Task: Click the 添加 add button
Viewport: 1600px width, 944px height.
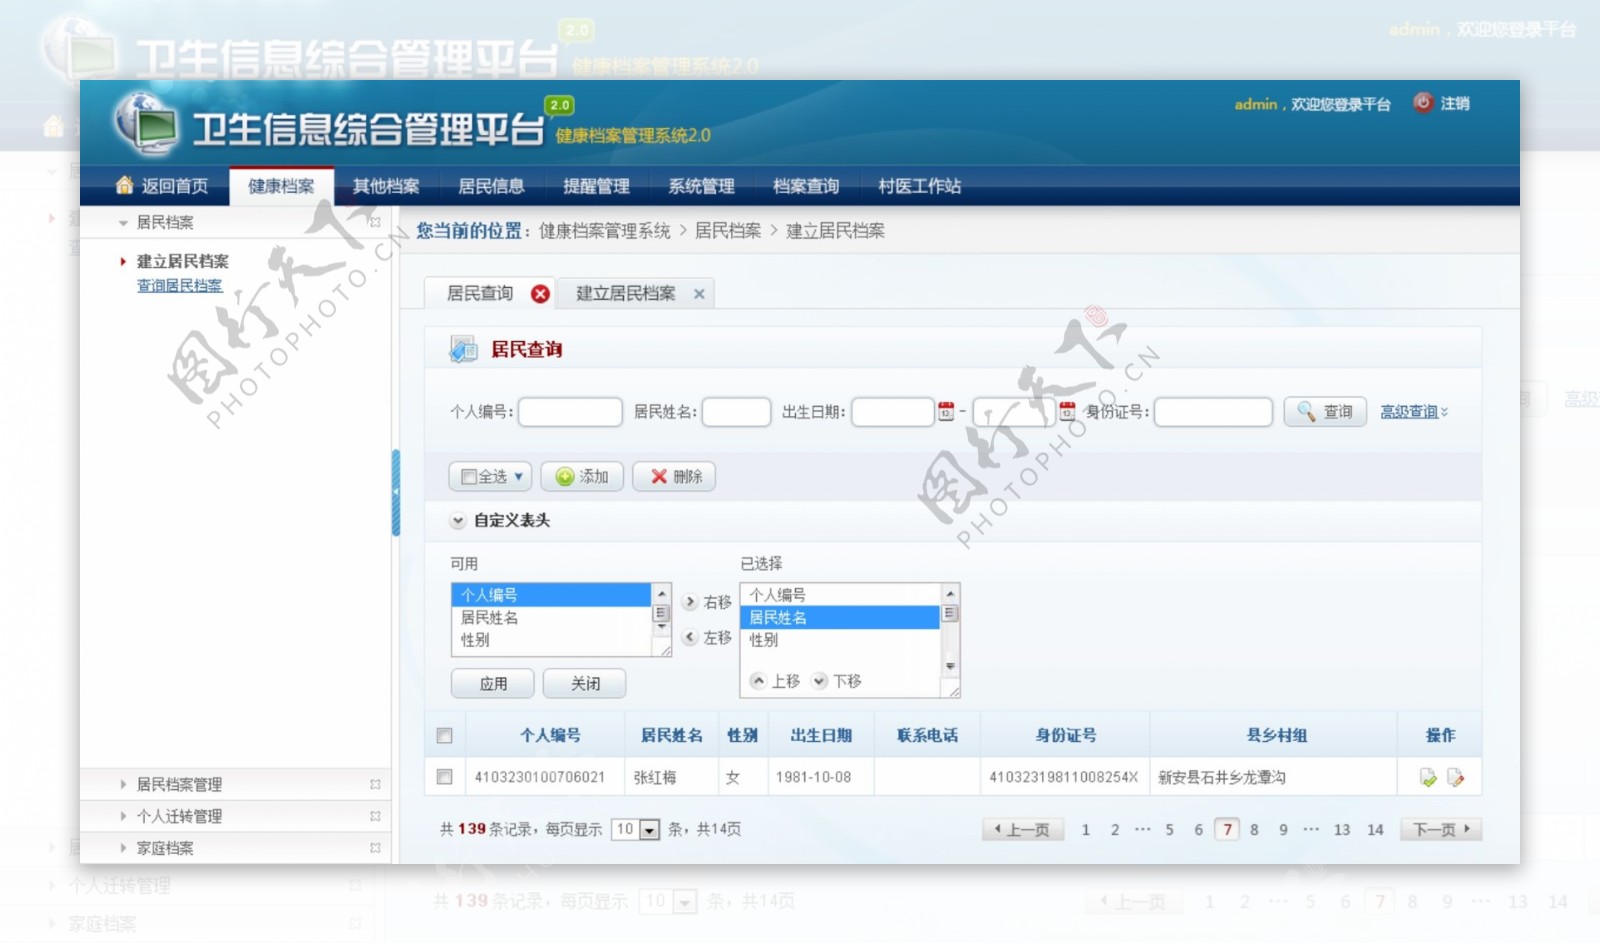Action: pos(583,477)
